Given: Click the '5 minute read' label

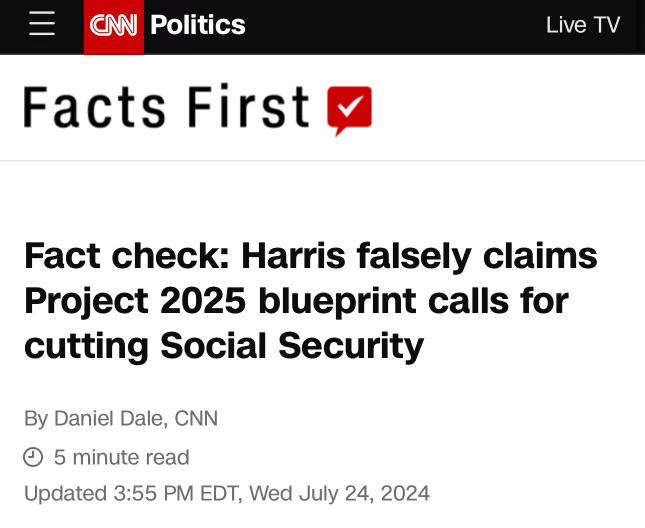Looking at the screenshot, I should pos(121,458).
